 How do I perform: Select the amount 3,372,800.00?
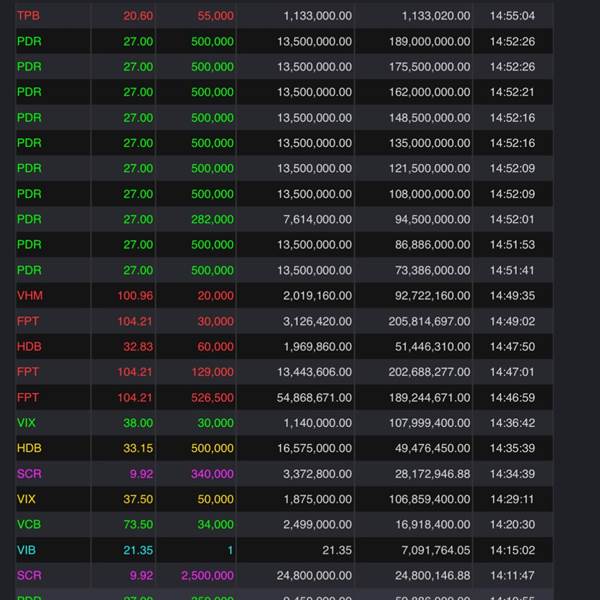pyautogui.click(x=318, y=474)
